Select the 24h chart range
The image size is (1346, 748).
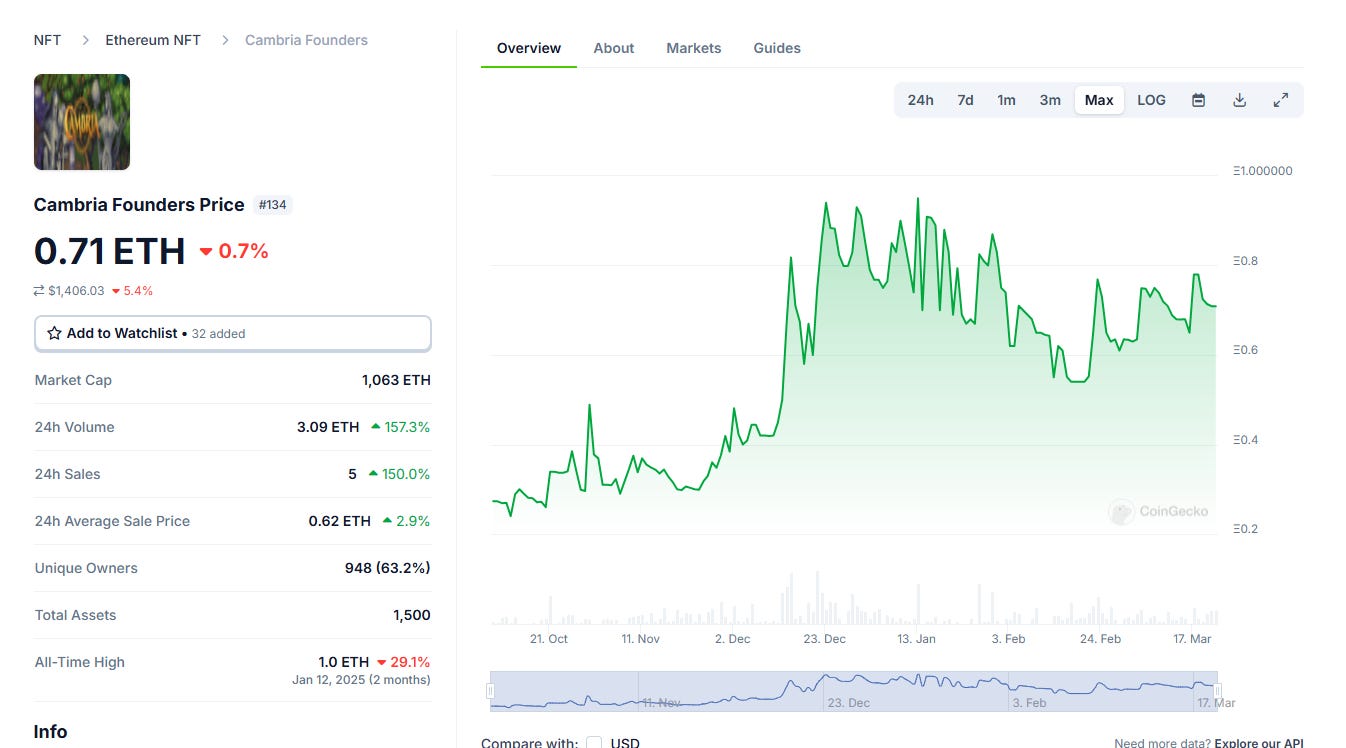[x=920, y=100]
